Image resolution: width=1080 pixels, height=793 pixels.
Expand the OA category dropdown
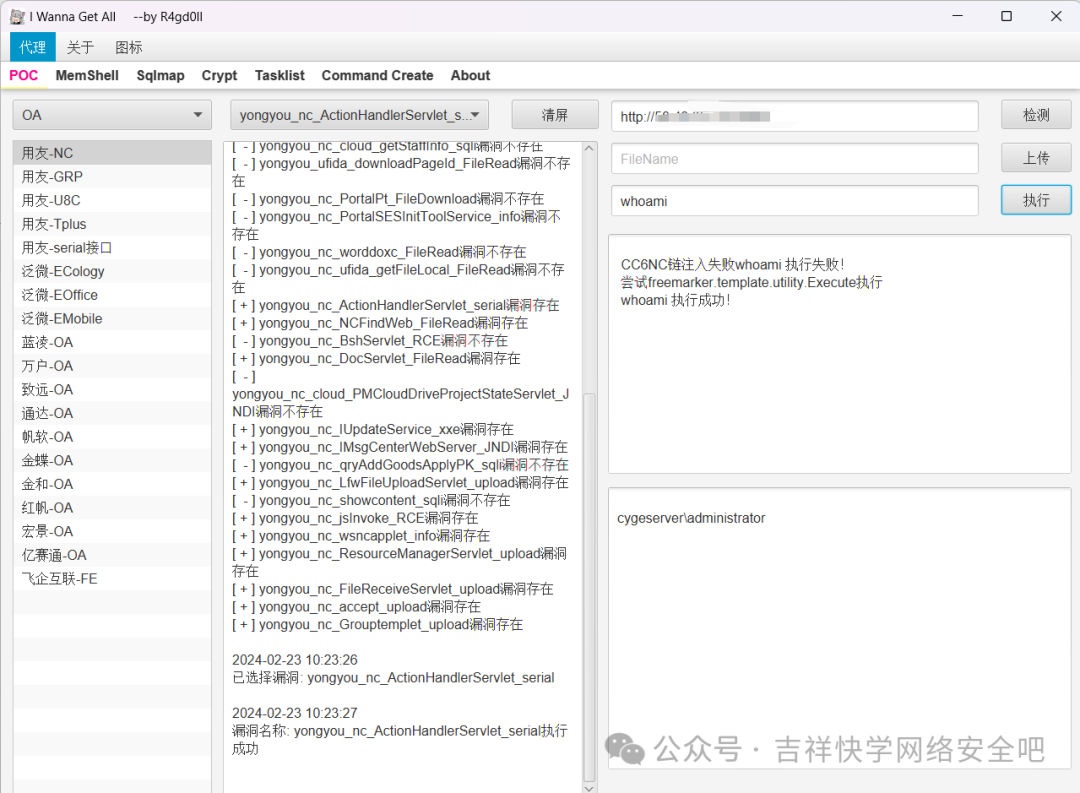pyautogui.click(x=112, y=115)
